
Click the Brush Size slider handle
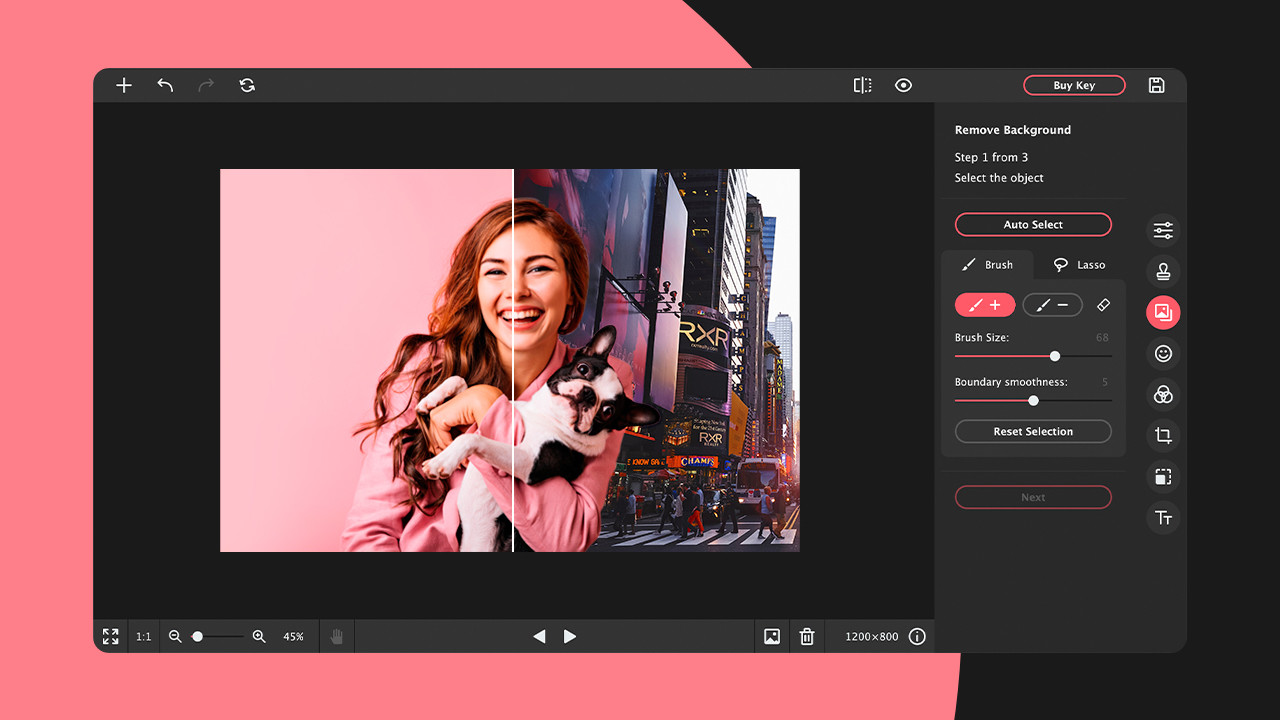point(1055,356)
